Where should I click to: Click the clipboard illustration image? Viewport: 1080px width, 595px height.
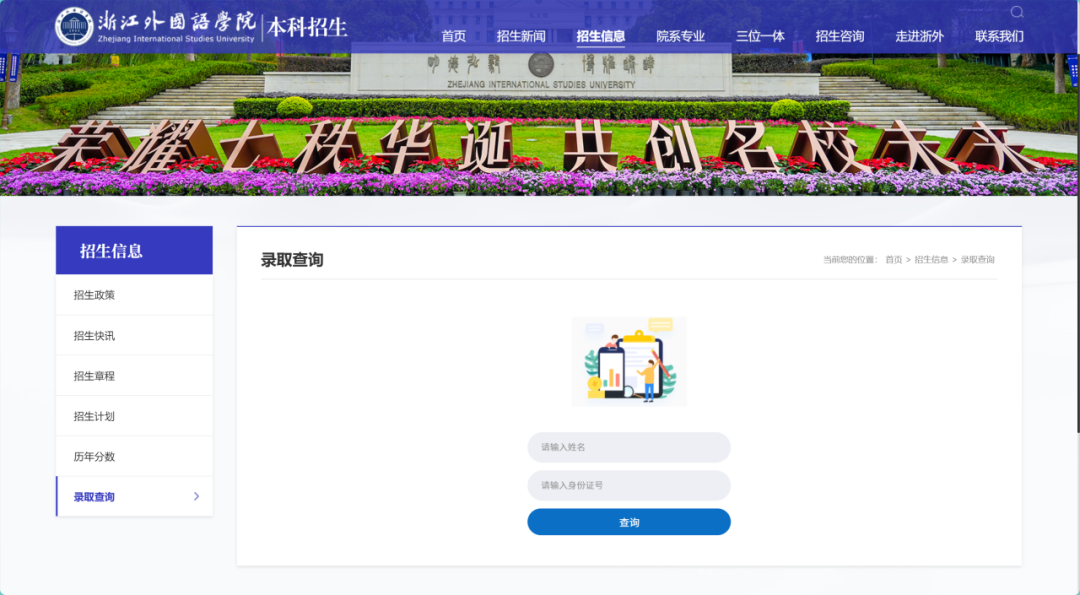pyautogui.click(x=629, y=362)
